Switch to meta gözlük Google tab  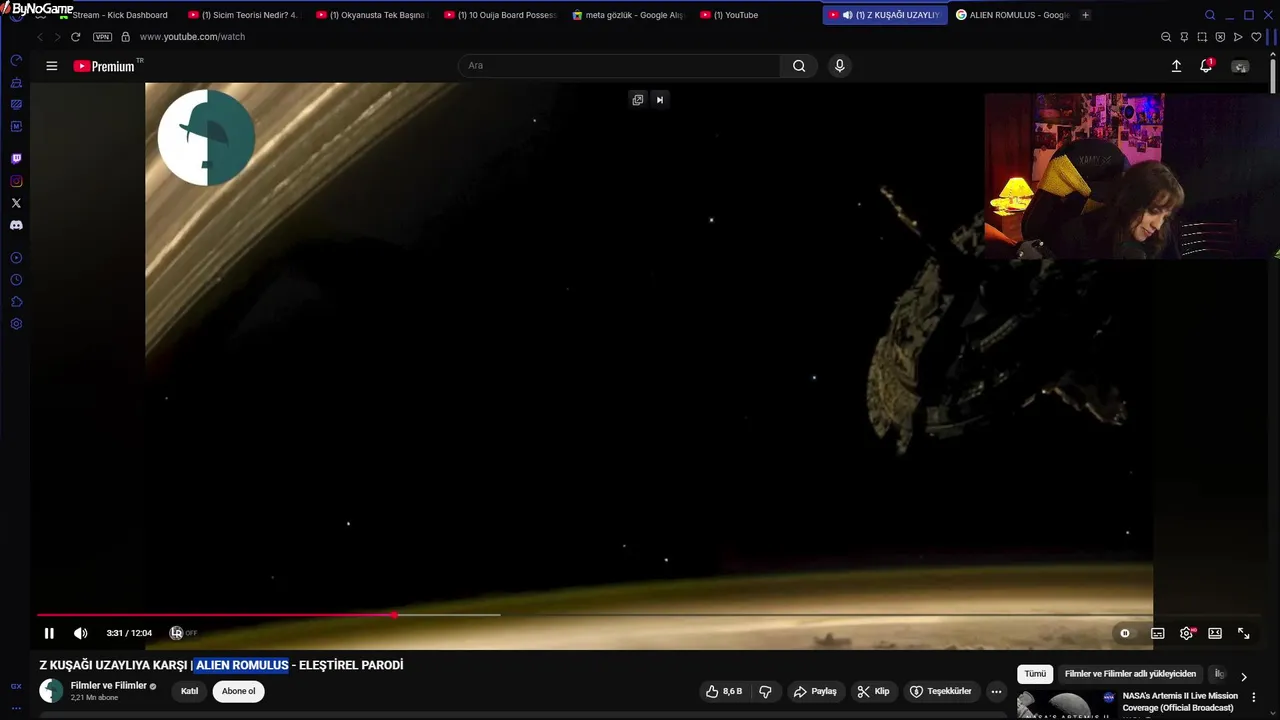coord(628,15)
